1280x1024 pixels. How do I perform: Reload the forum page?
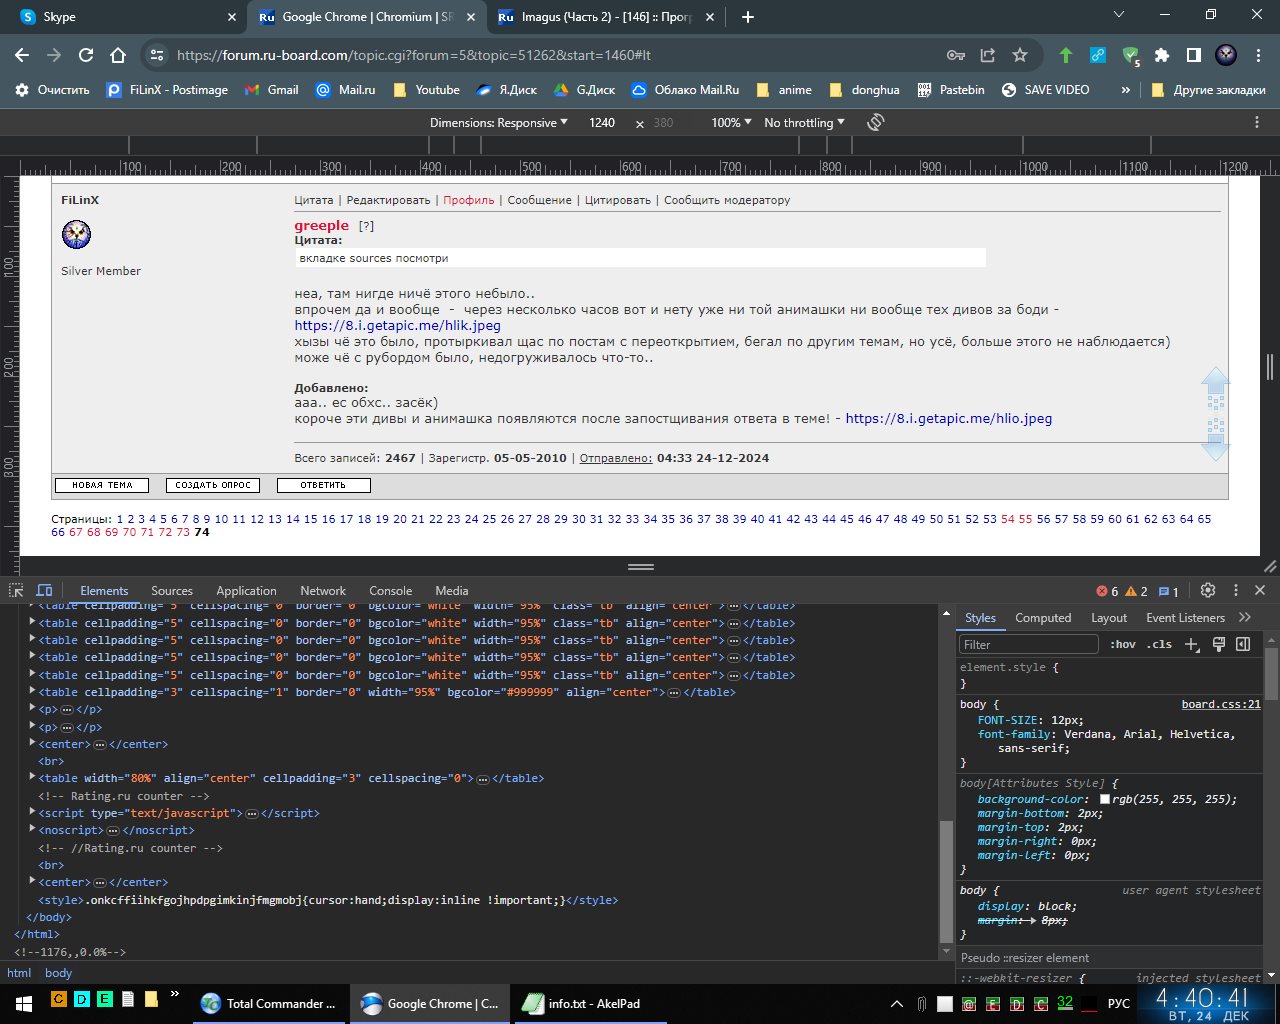pyautogui.click(x=86, y=55)
